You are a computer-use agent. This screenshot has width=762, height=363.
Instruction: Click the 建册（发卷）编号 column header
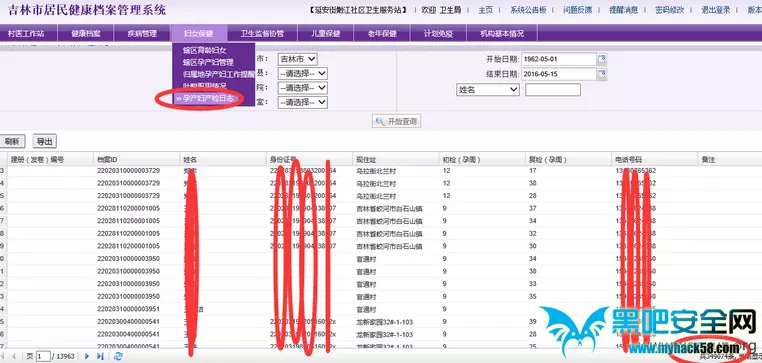[51, 159]
